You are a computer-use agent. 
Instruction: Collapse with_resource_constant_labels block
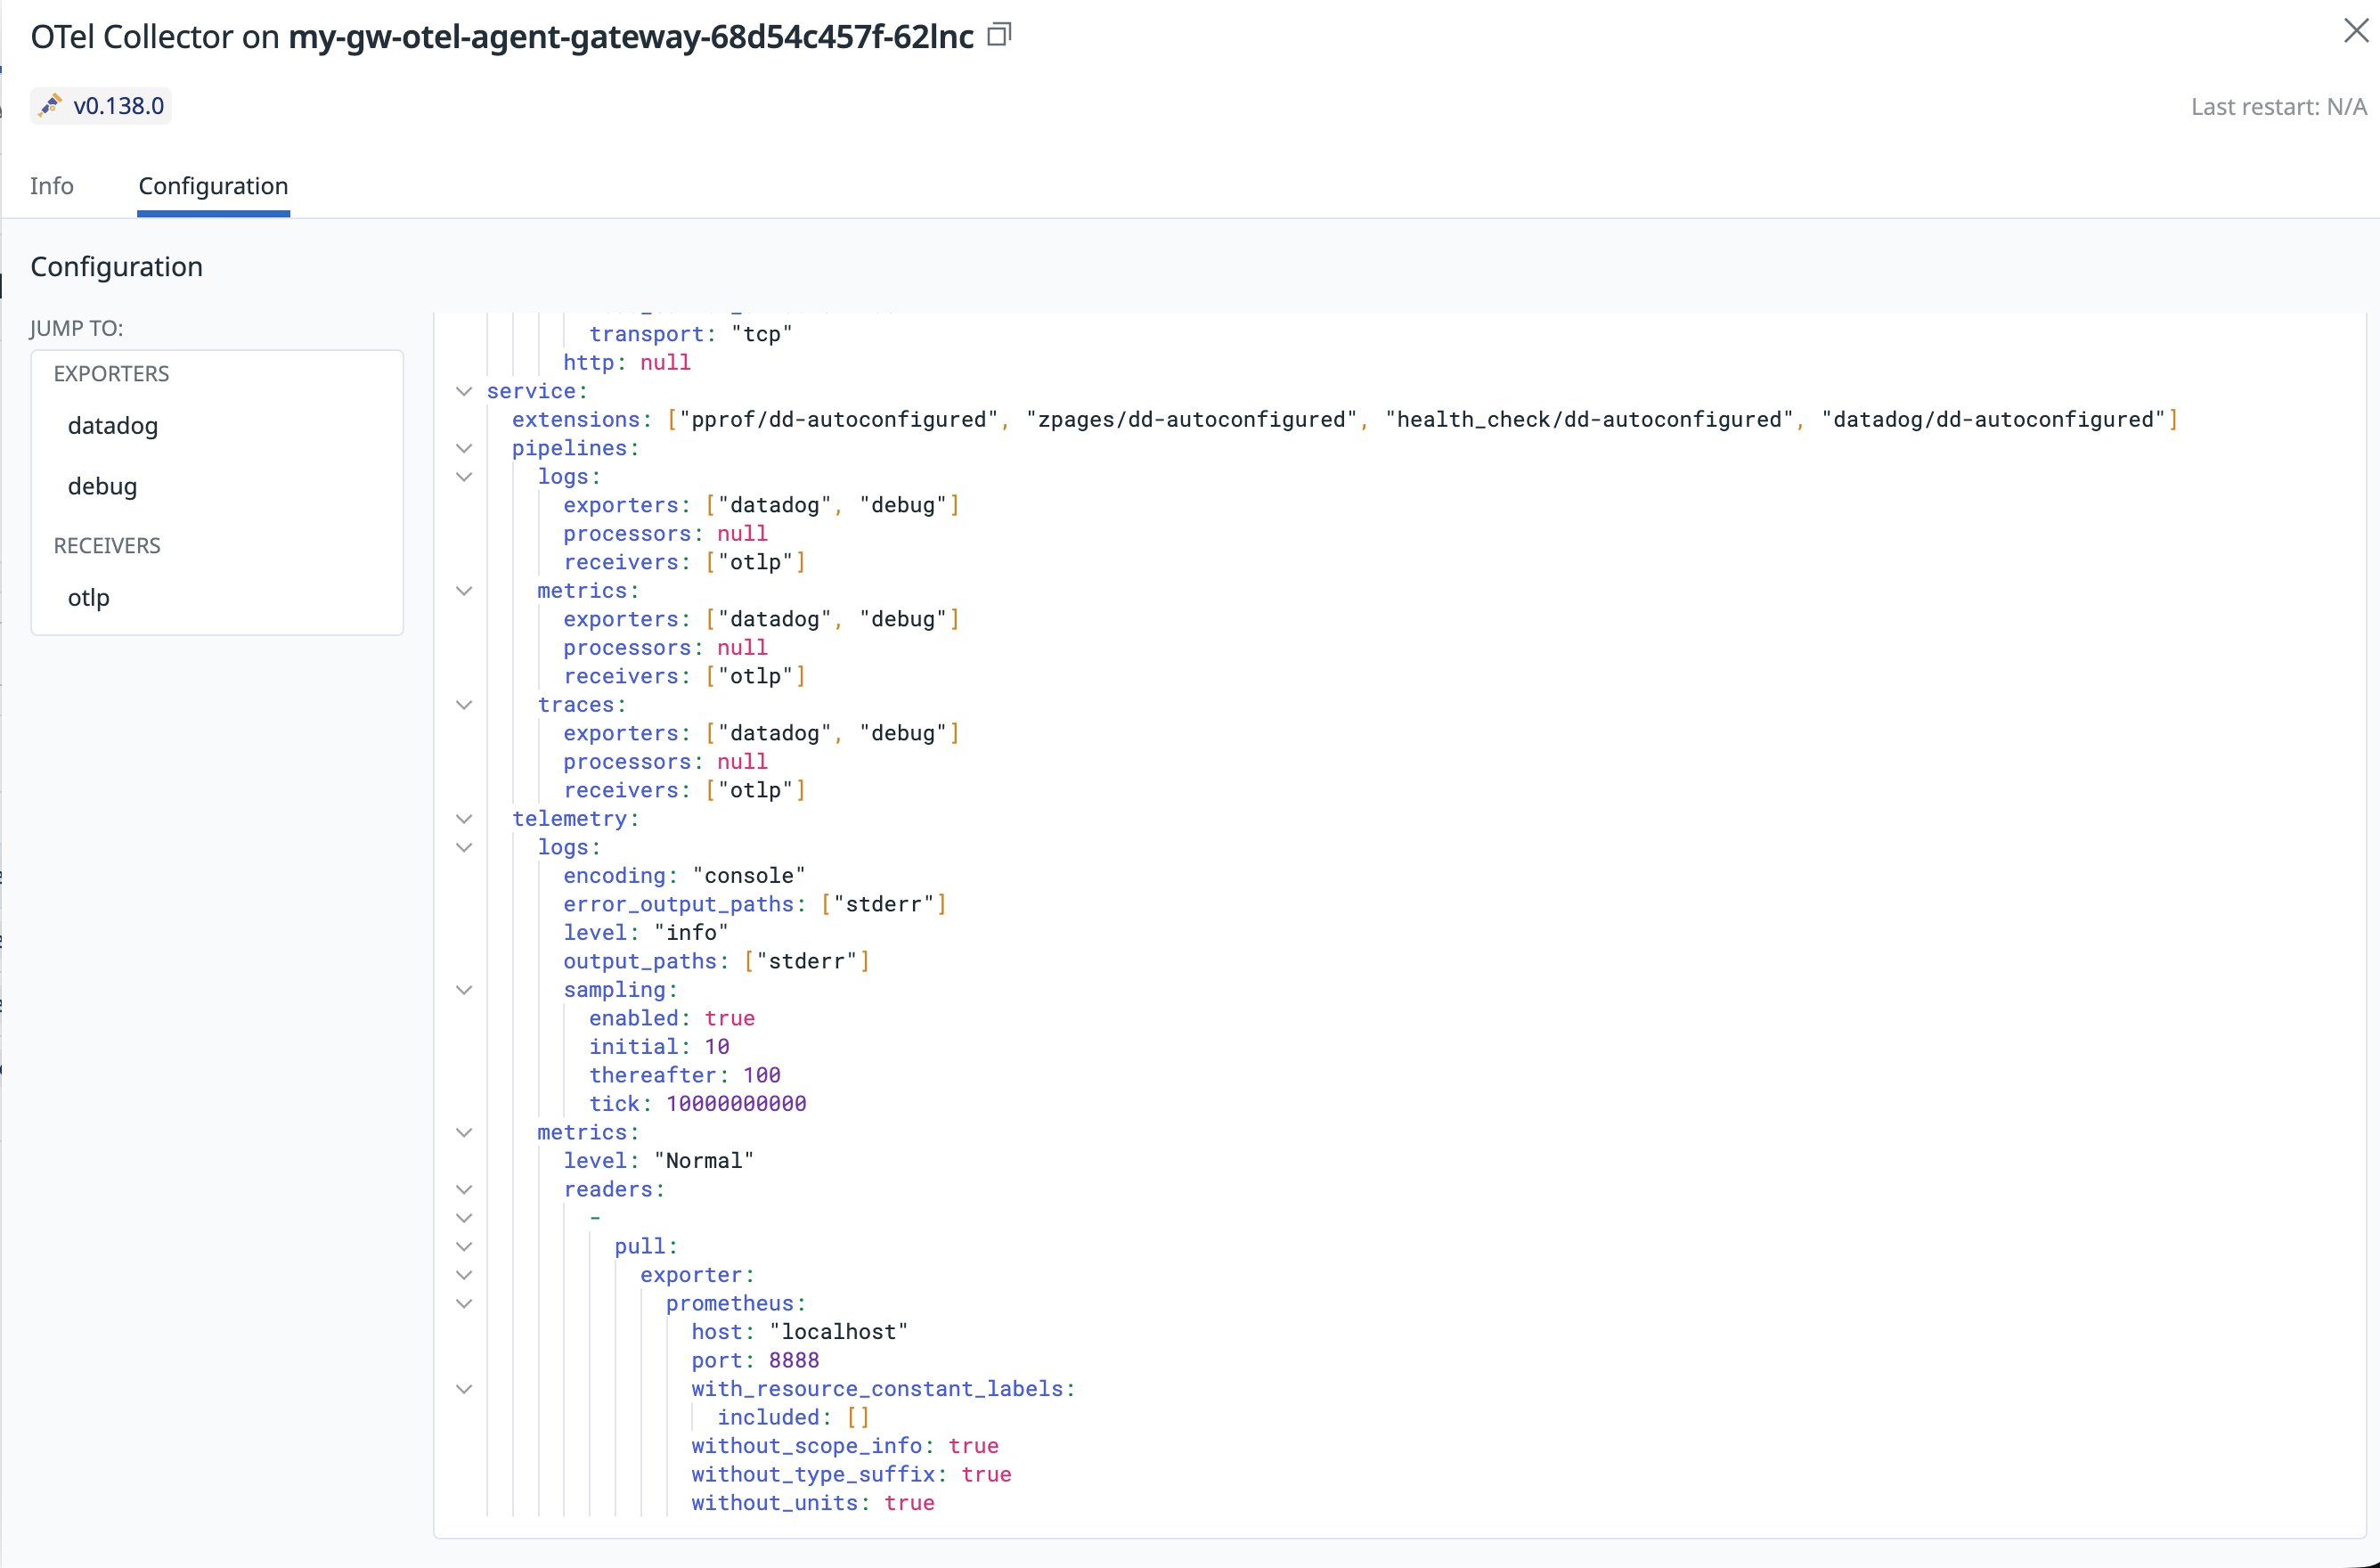point(464,1389)
